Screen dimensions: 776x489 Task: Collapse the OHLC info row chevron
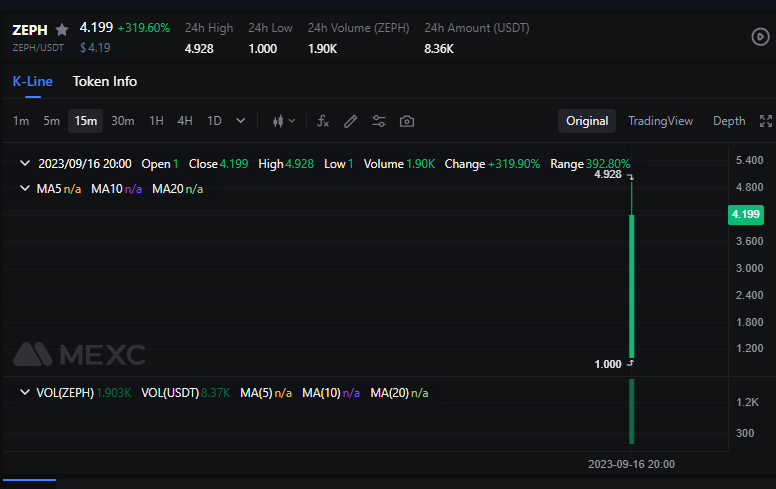(x=25, y=163)
